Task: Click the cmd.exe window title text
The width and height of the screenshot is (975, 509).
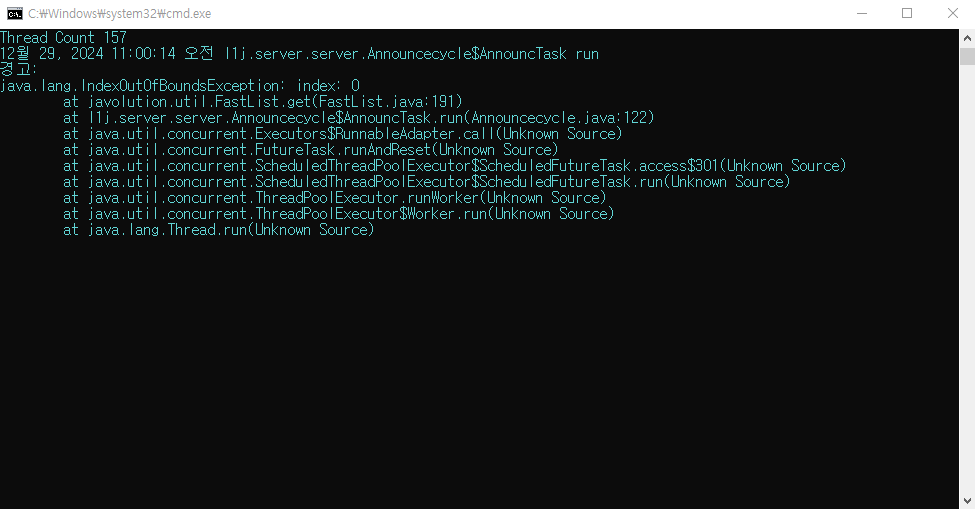Action: pyautogui.click(x=119, y=14)
